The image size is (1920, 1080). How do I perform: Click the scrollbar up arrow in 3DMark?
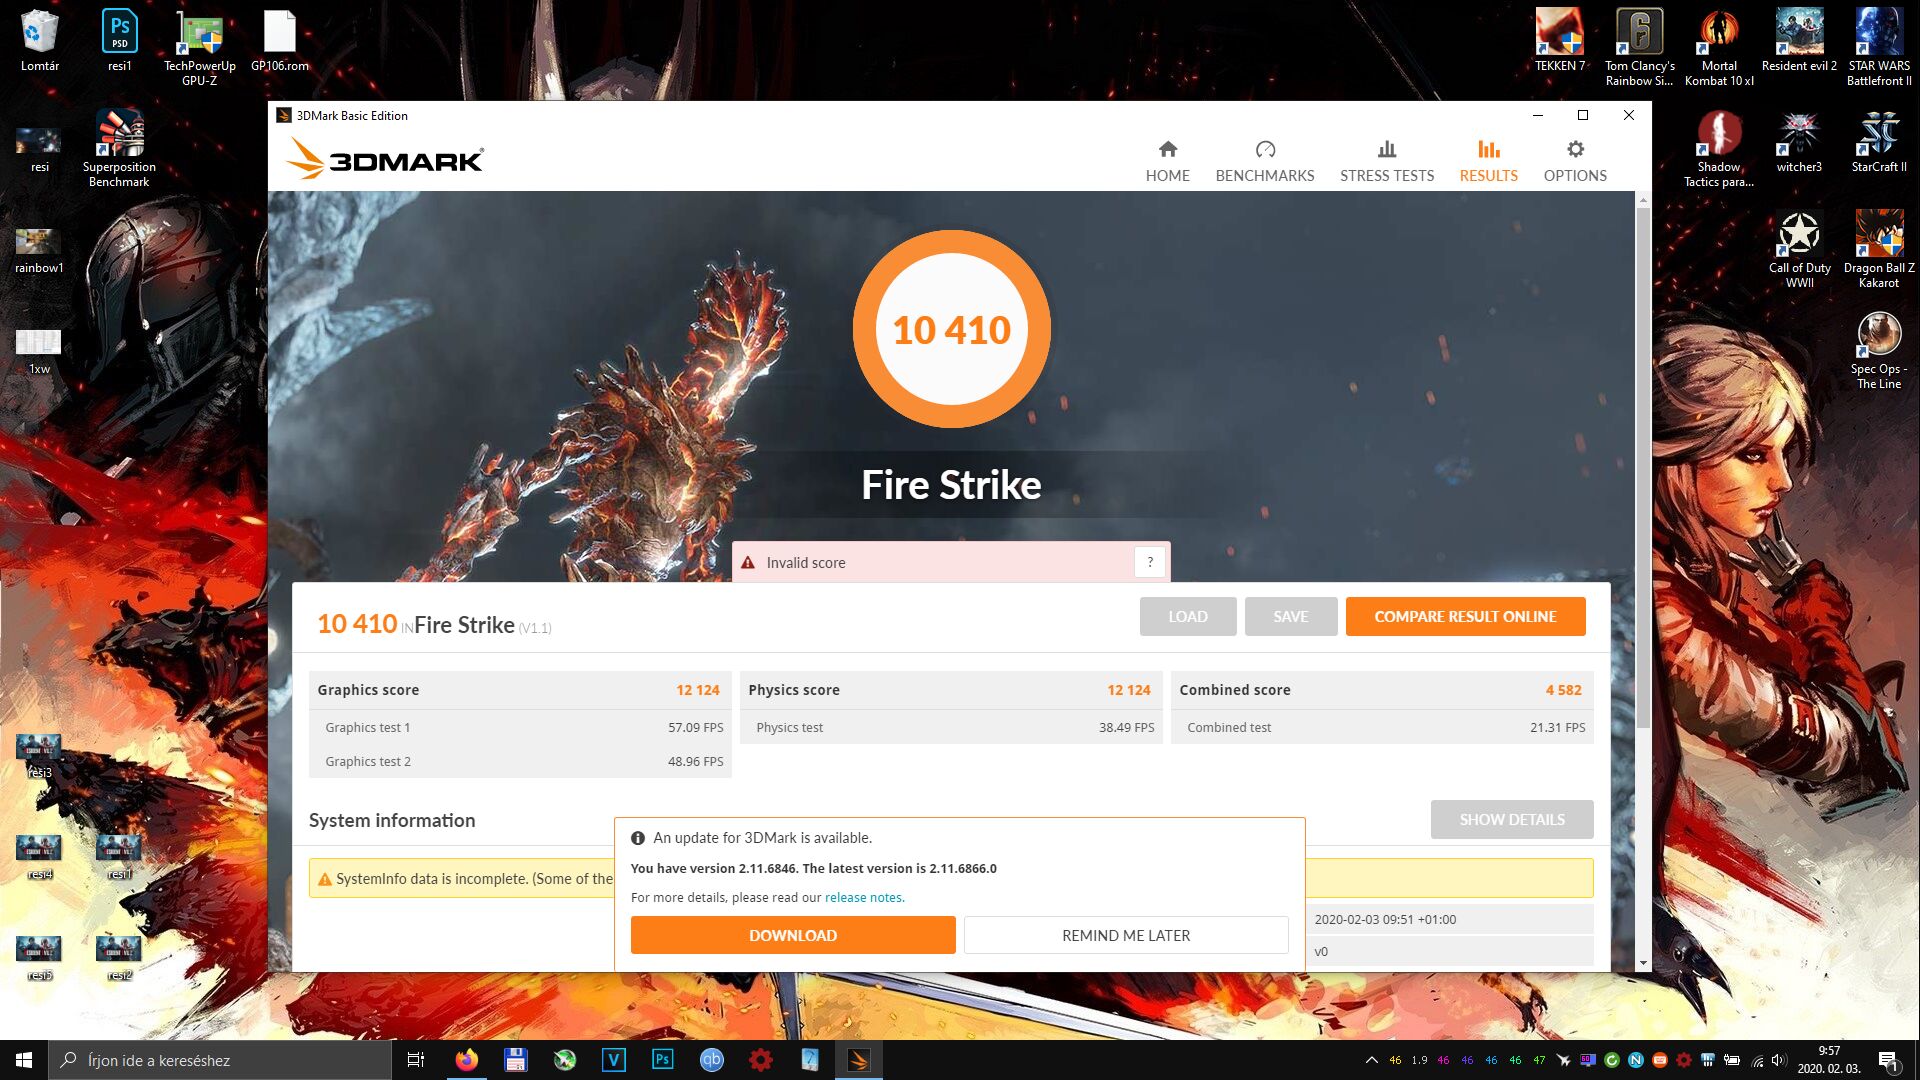tap(1643, 200)
